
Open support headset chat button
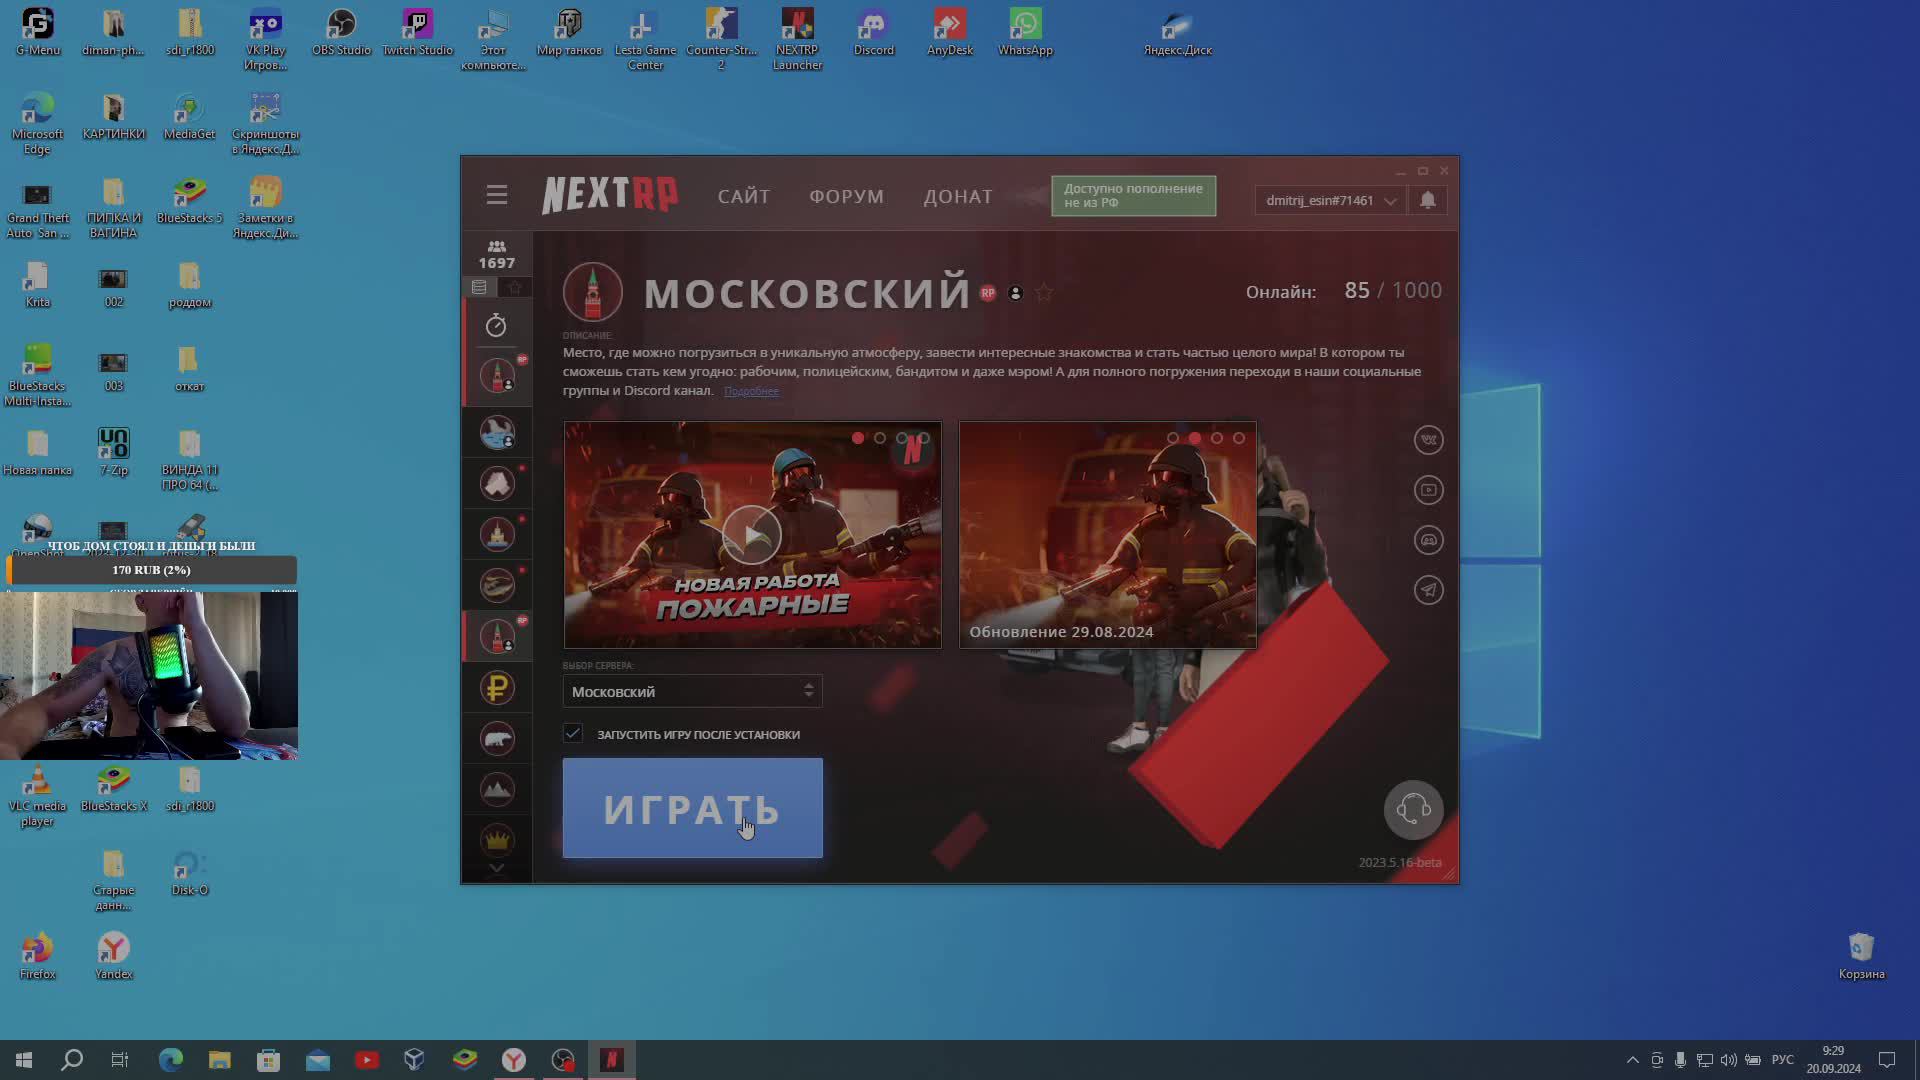pos(1413,809)
